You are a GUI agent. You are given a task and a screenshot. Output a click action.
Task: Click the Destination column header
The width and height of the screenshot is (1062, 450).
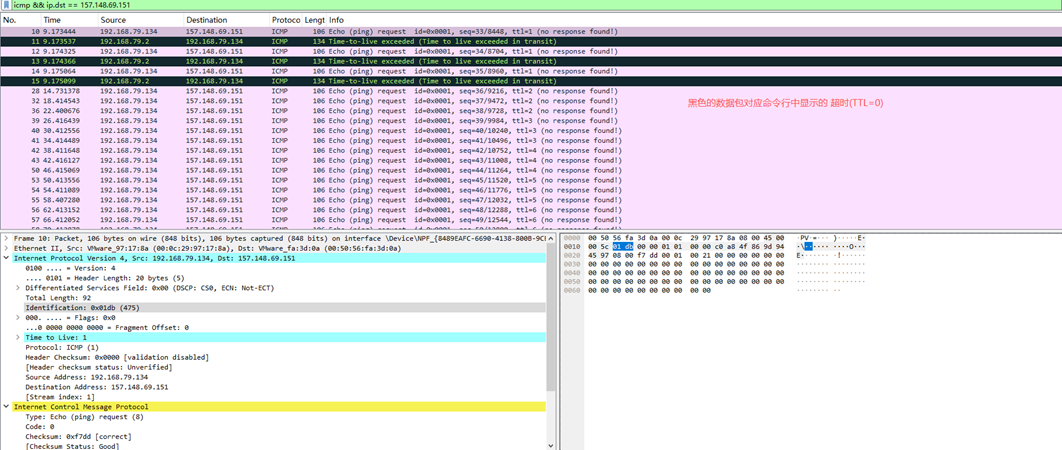(x=206, y=20)
